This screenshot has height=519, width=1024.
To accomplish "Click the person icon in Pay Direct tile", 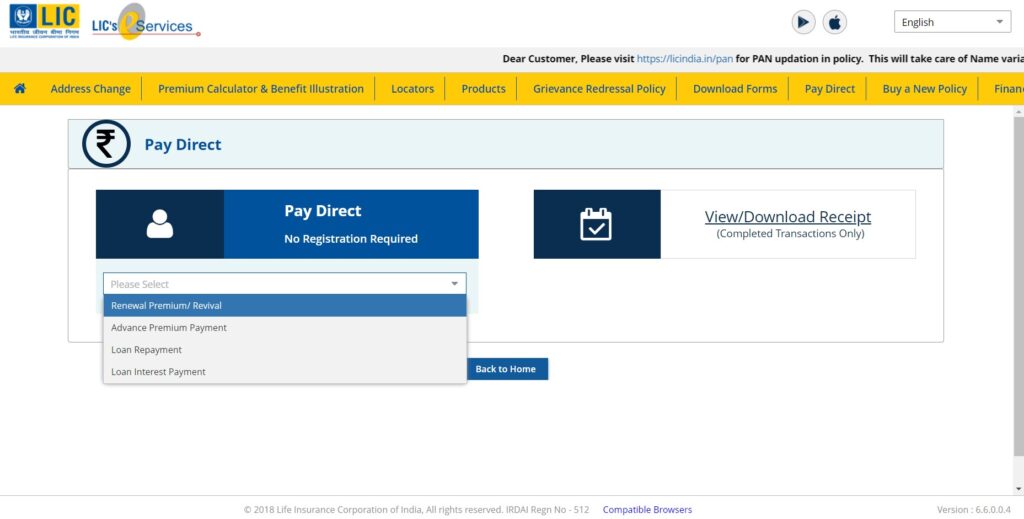I will [159, 224].
